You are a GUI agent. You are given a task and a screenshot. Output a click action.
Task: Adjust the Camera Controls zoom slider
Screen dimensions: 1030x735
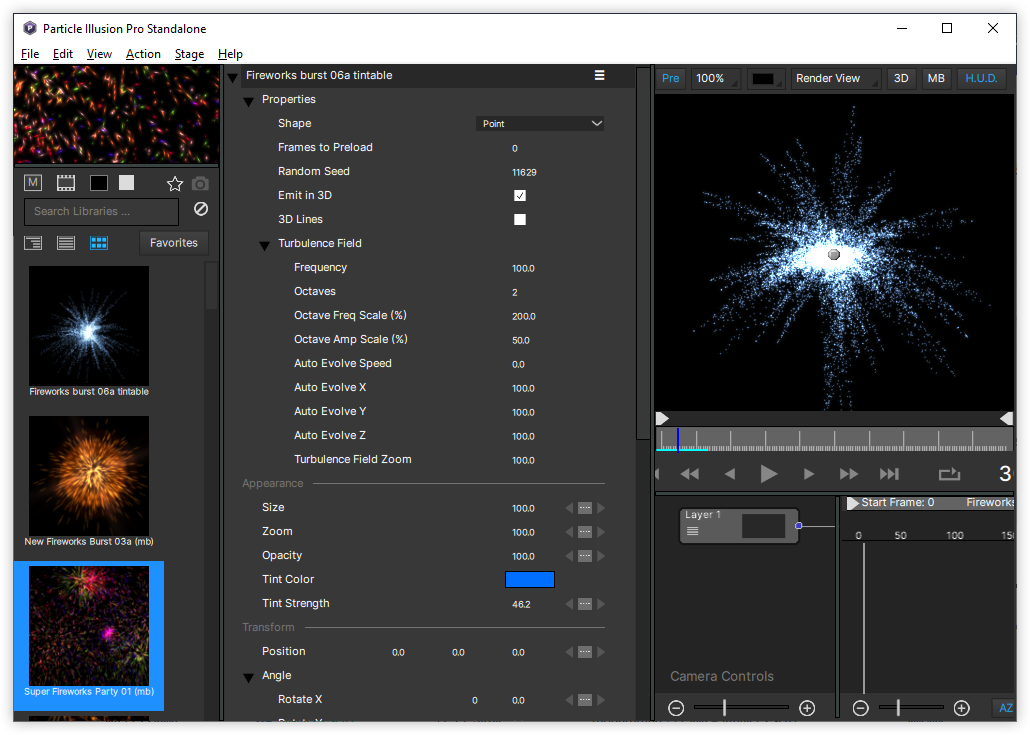(725, 707)
